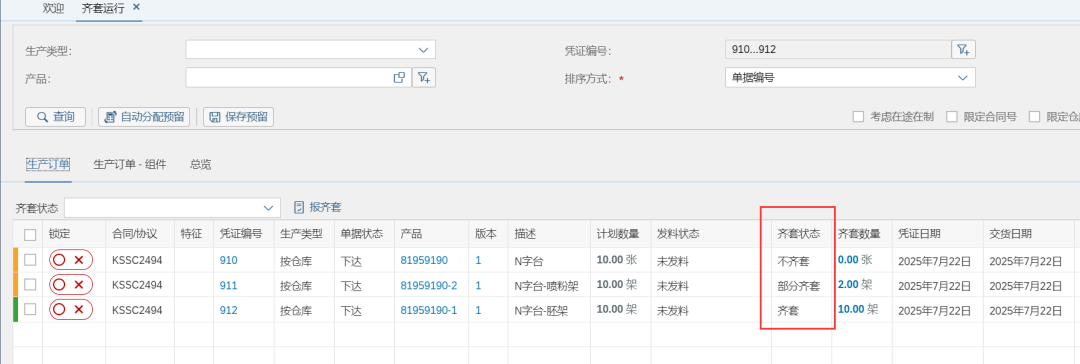Switch to the 总览 tab

click(x=200, y=164)
